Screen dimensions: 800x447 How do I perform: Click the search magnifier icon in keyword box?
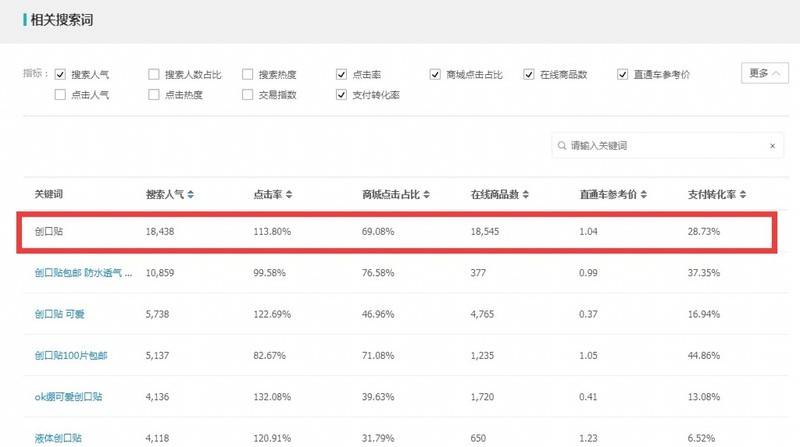click(562, 145)
